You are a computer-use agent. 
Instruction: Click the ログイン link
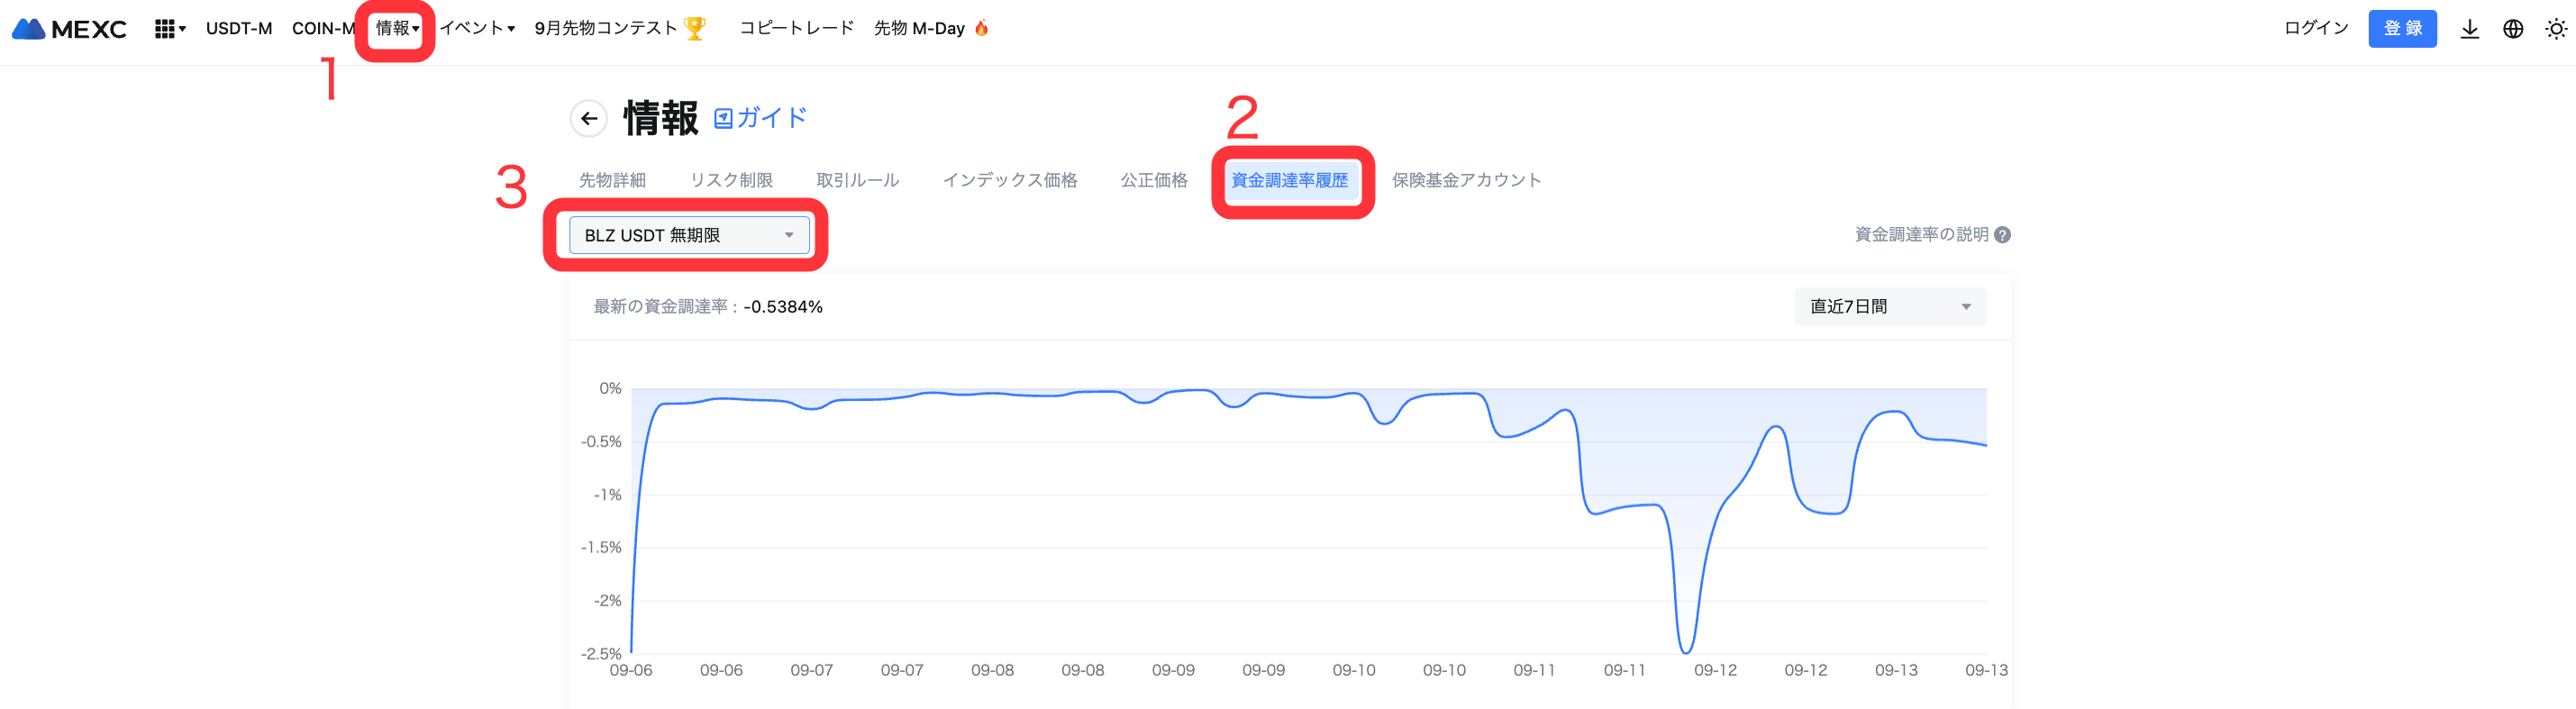coord(2316,28)
